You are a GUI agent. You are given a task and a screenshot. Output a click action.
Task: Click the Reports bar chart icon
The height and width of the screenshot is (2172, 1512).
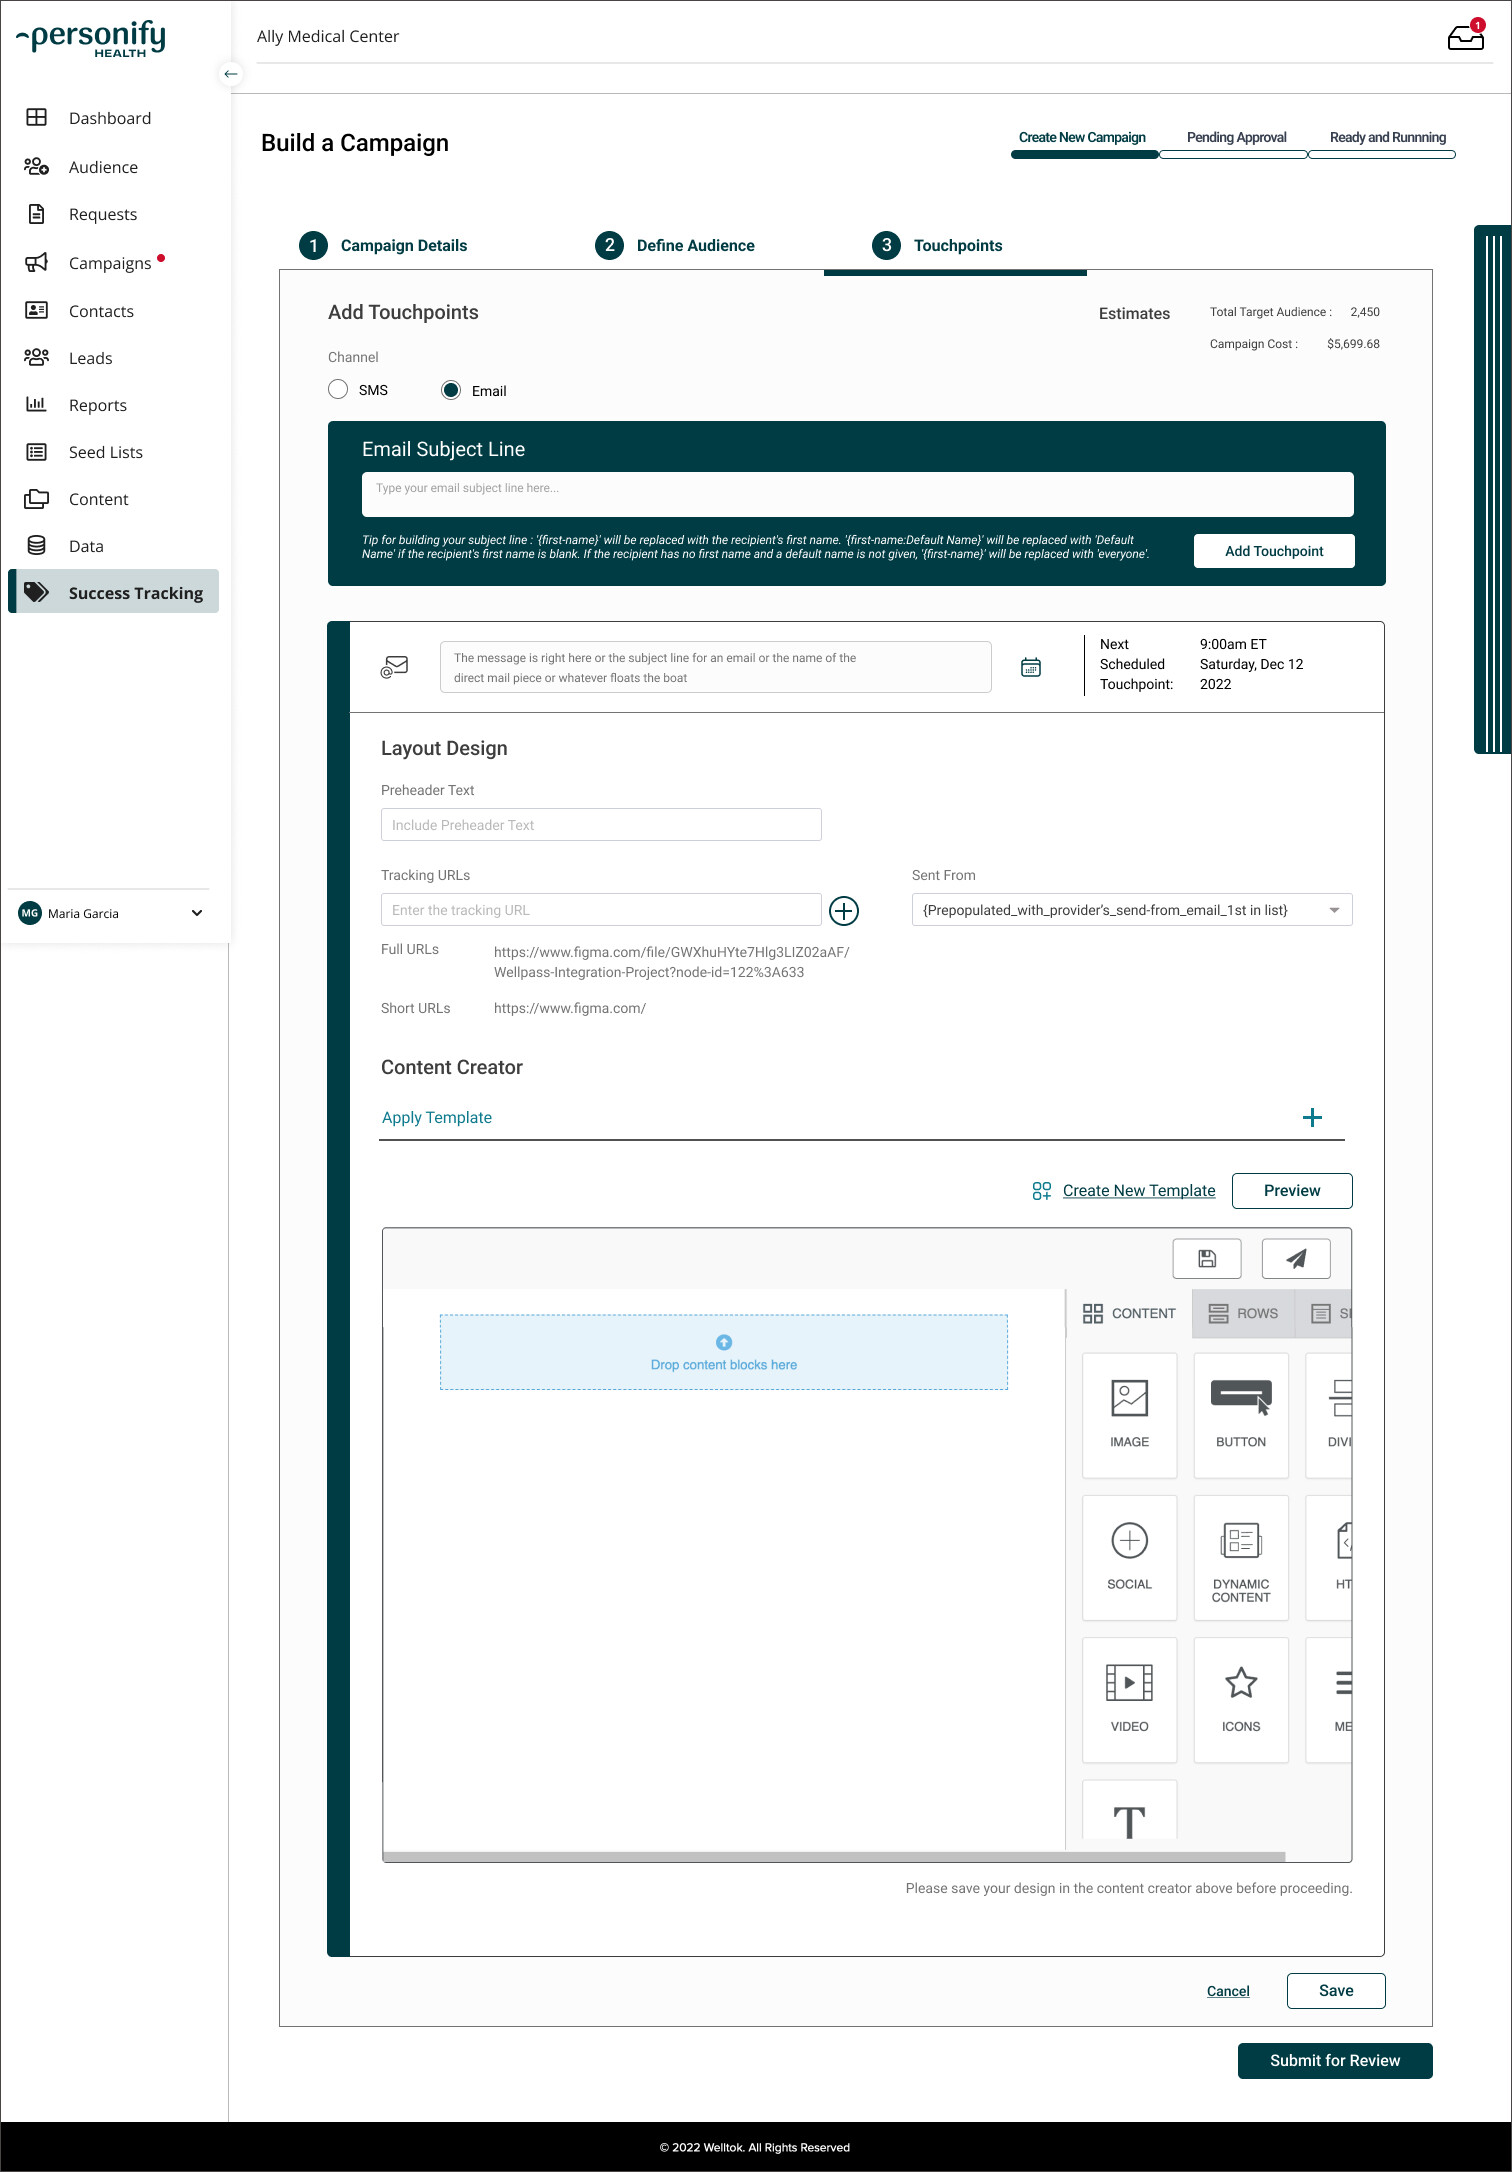pos(37,404)
